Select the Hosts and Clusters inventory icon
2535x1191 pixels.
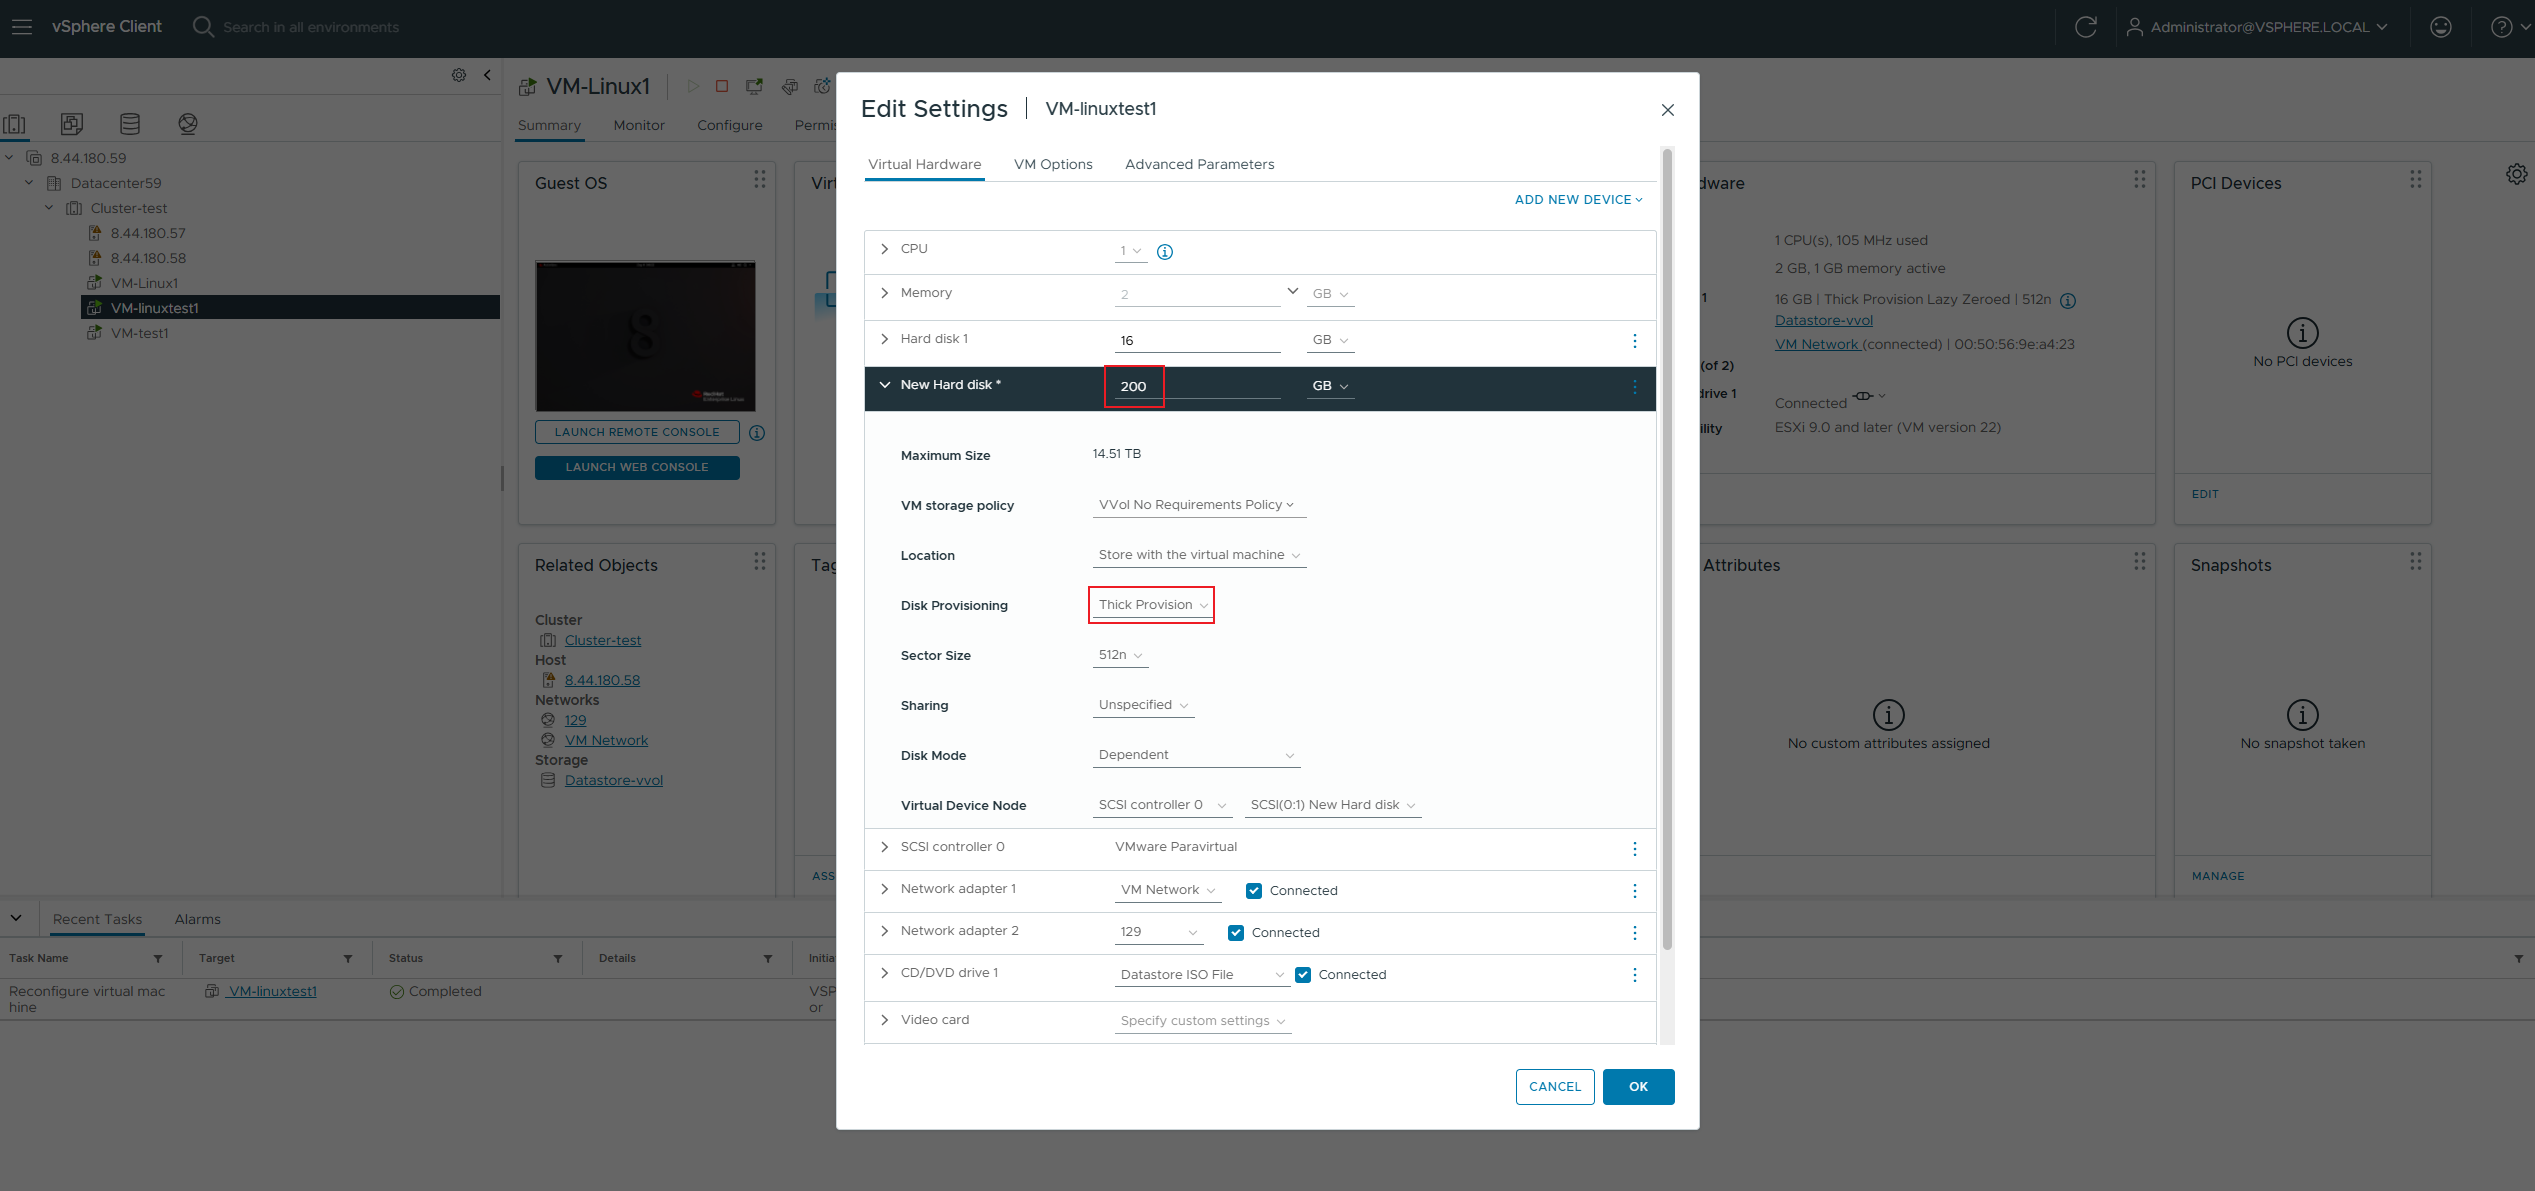pyautogui.click(x=15, y=124)
